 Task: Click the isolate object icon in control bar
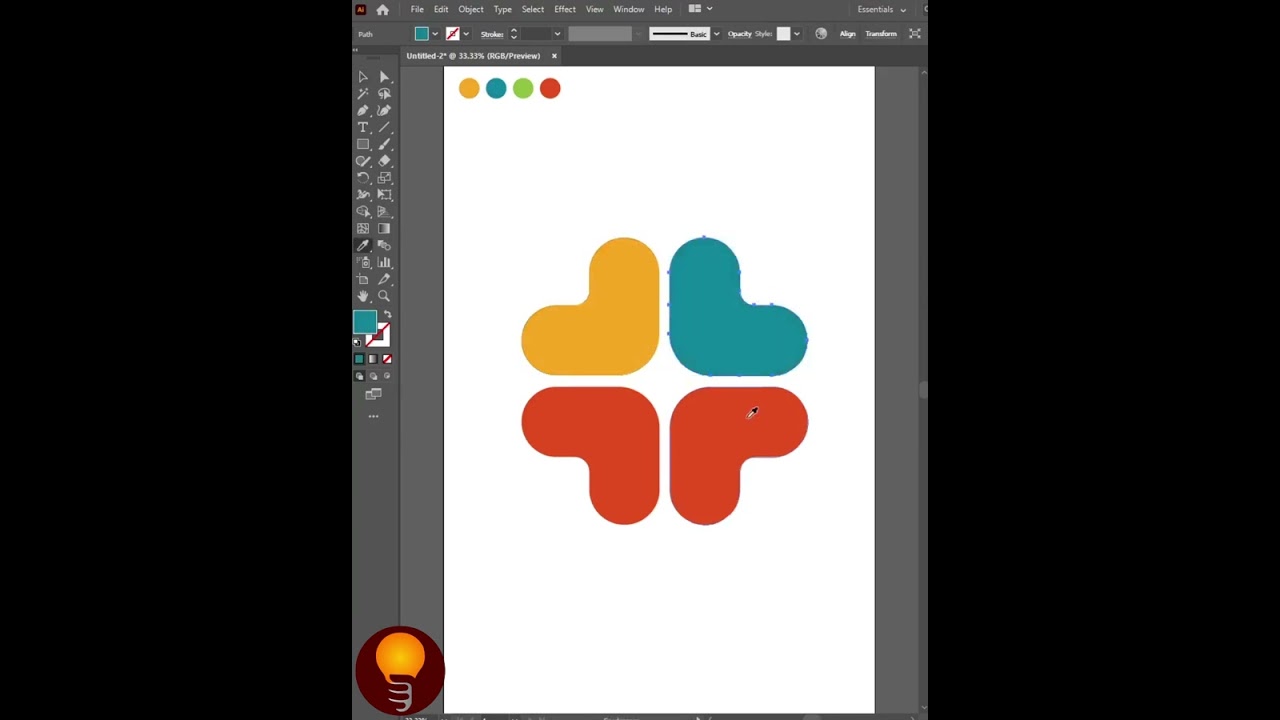[914, 33]
